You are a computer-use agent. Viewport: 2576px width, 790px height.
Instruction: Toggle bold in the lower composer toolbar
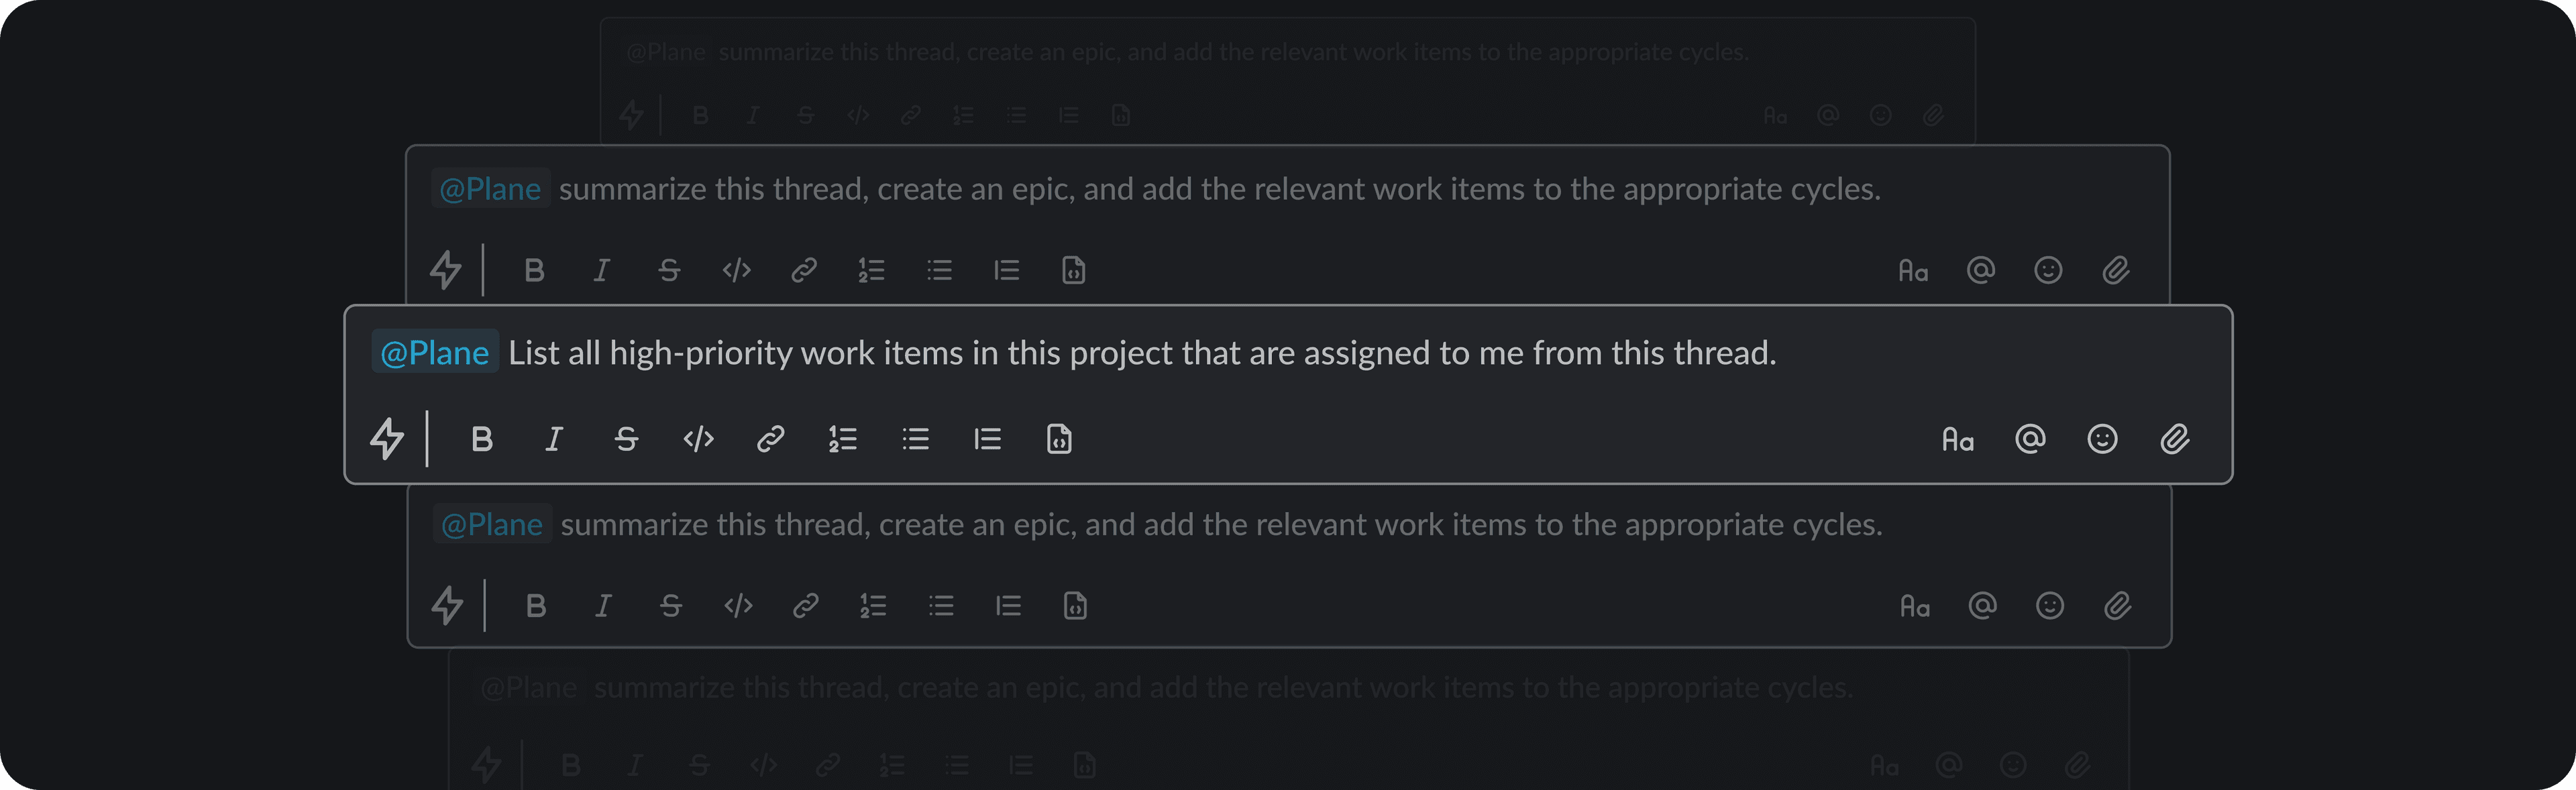[x=536, y=605]
